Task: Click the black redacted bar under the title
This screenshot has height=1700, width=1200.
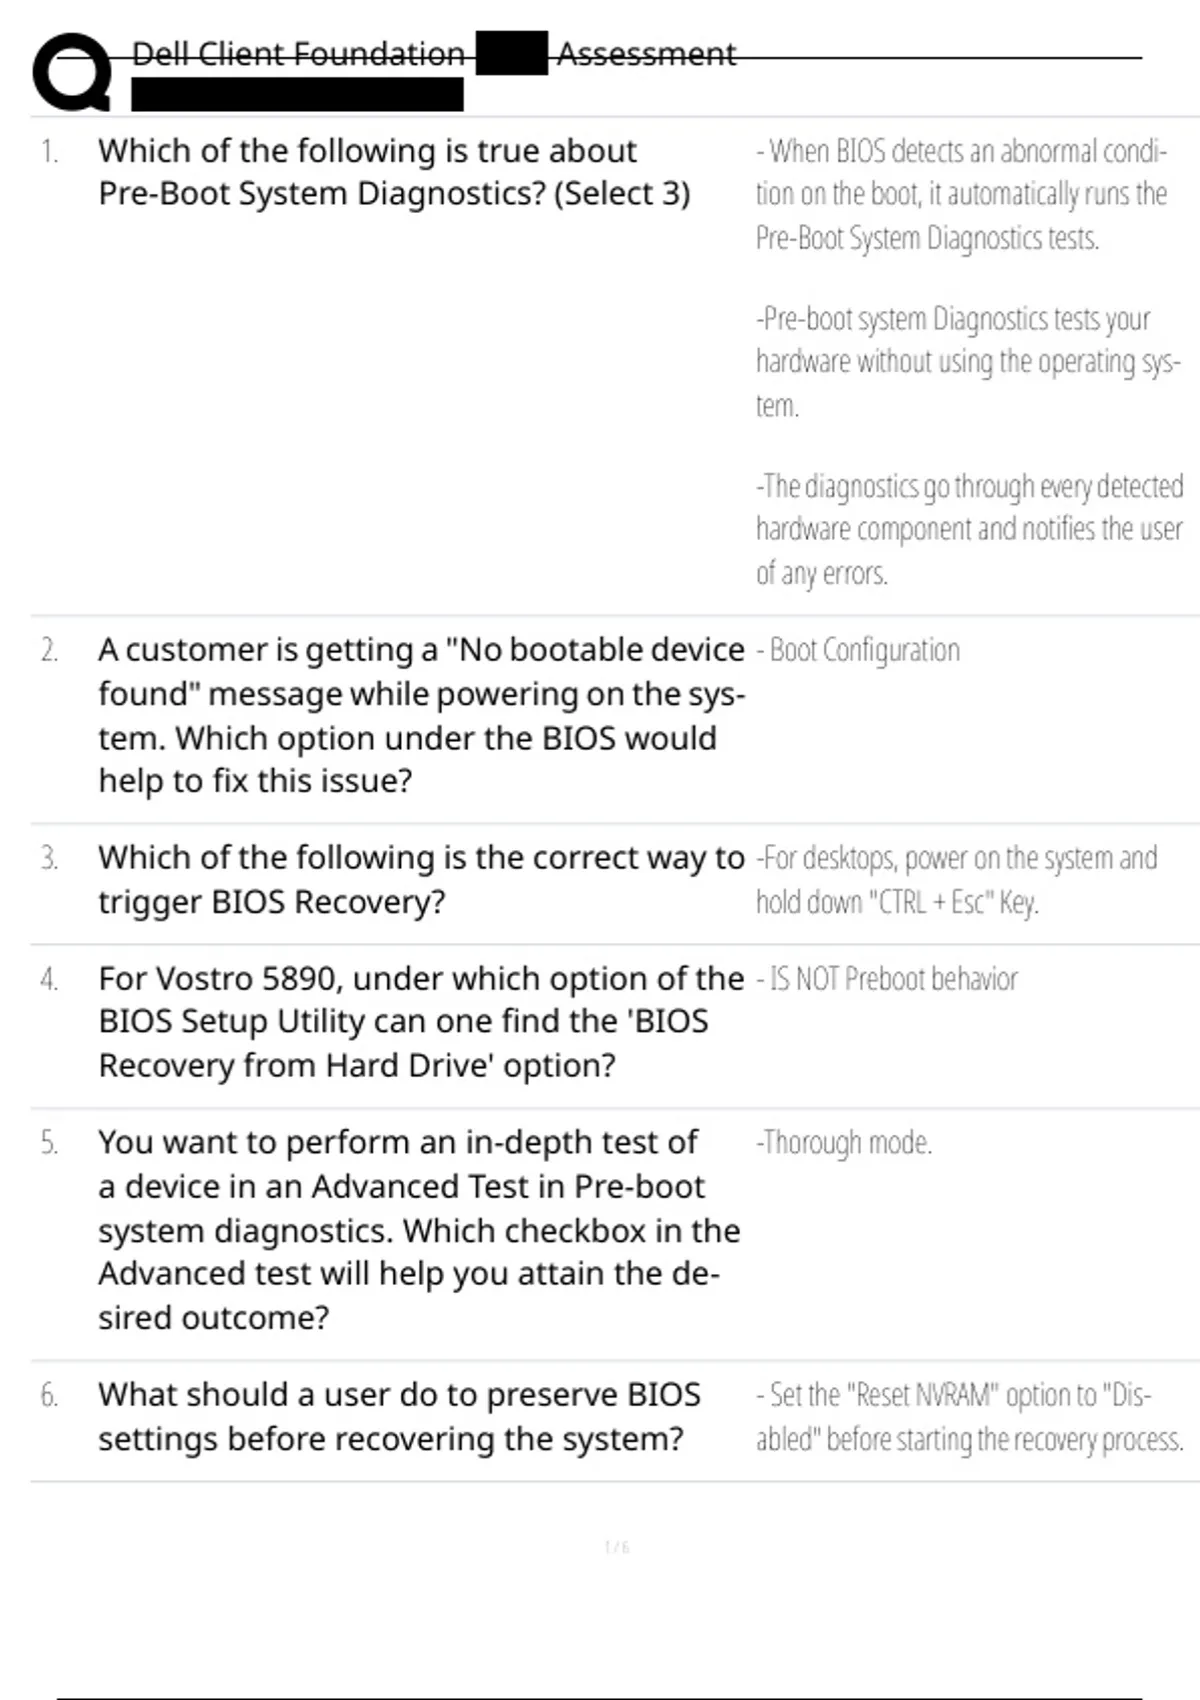Action: click(x=297, y=95)
